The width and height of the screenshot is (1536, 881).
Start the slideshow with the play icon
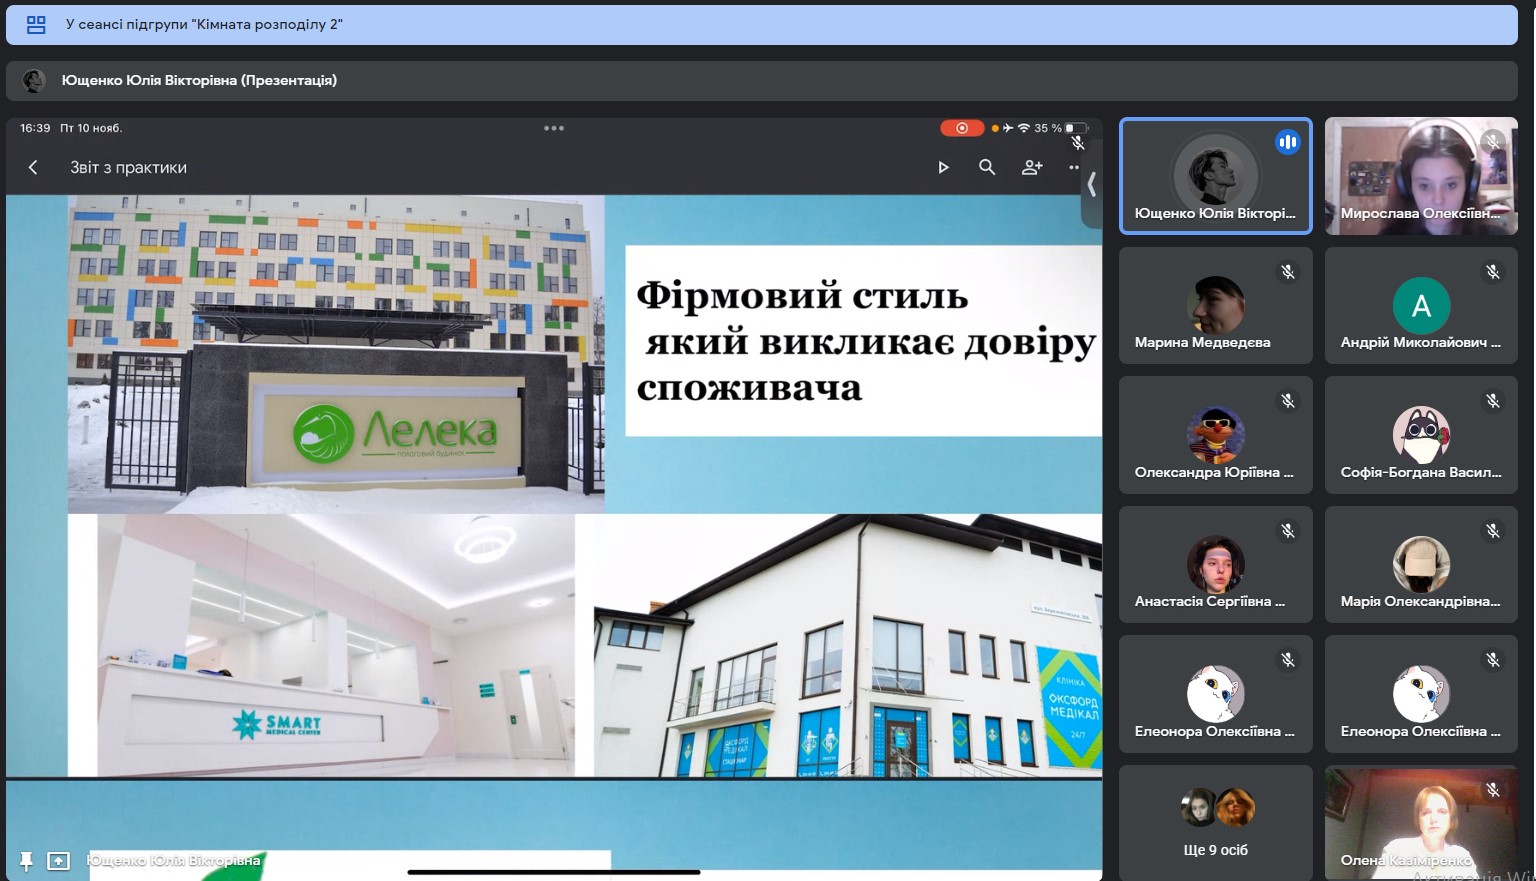tap(942, 168)
